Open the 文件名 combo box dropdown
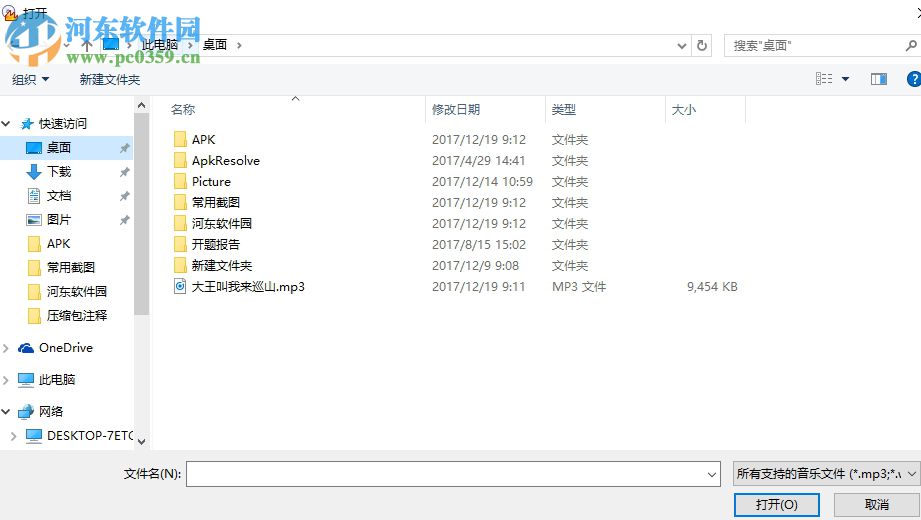Viewport: 921px width, 520px height. [x=712, y=474]
